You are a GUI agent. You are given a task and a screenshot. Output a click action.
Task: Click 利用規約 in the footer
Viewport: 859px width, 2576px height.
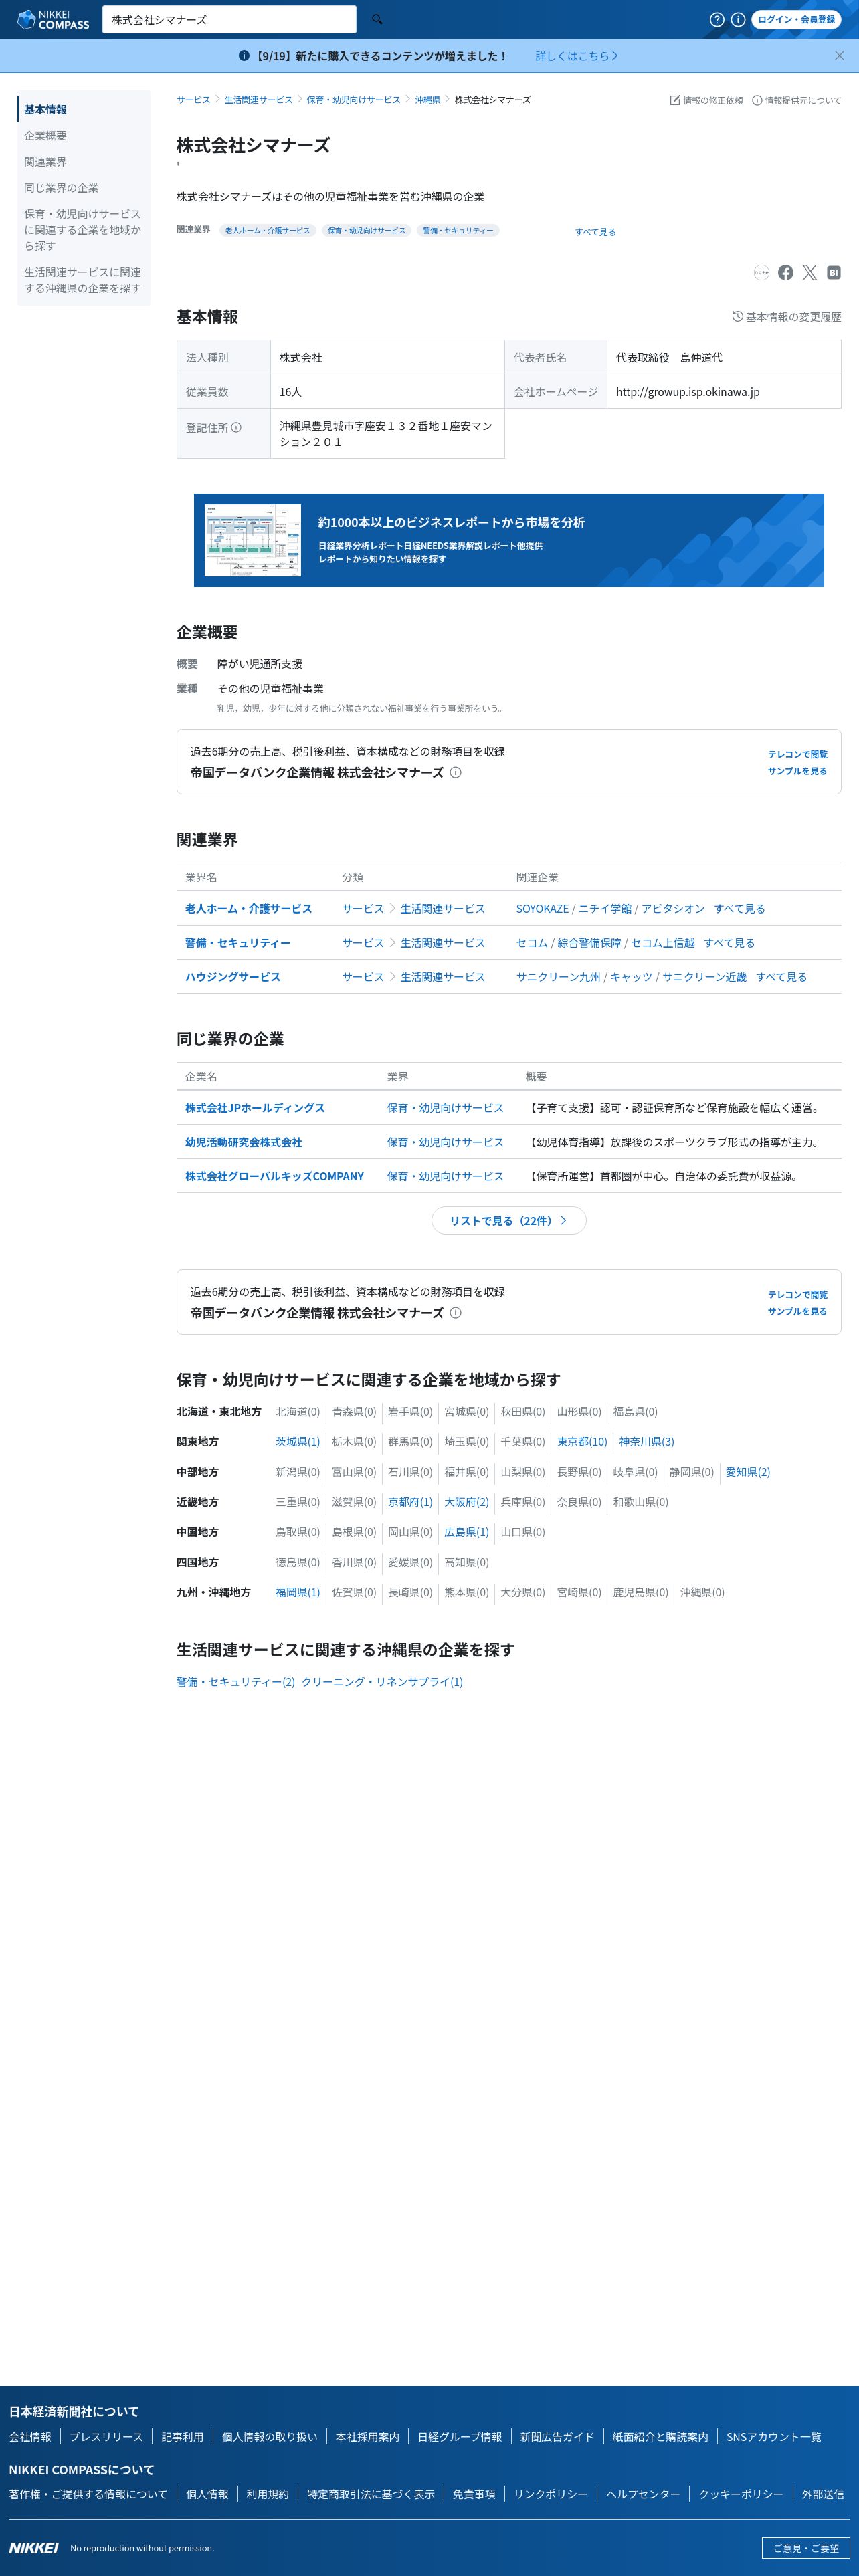[267, 2494]
